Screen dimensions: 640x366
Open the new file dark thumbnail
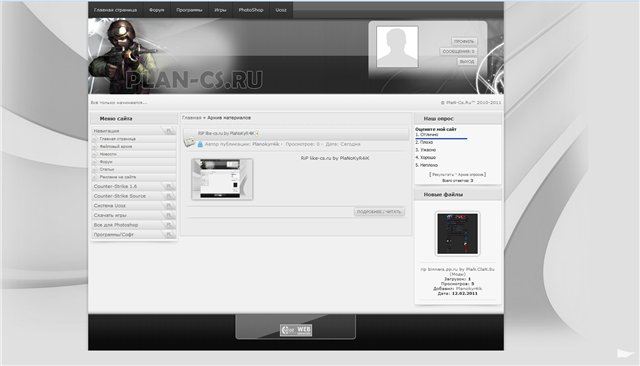[x=458, y=234]
